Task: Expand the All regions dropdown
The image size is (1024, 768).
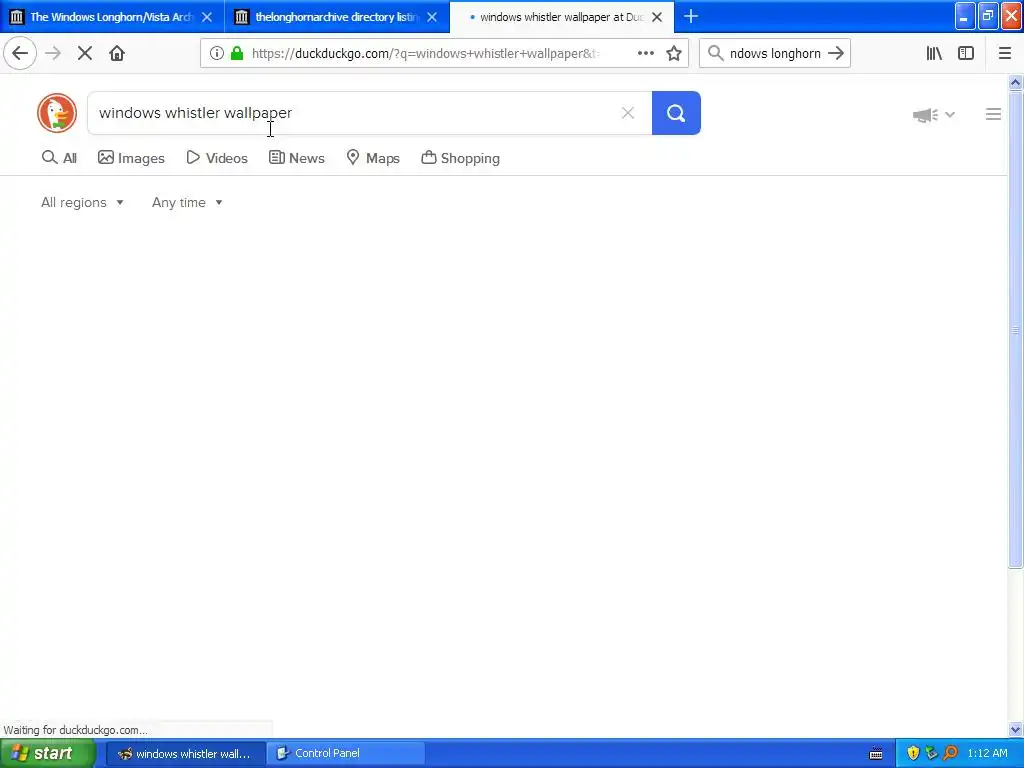Action: click(82, 202)
